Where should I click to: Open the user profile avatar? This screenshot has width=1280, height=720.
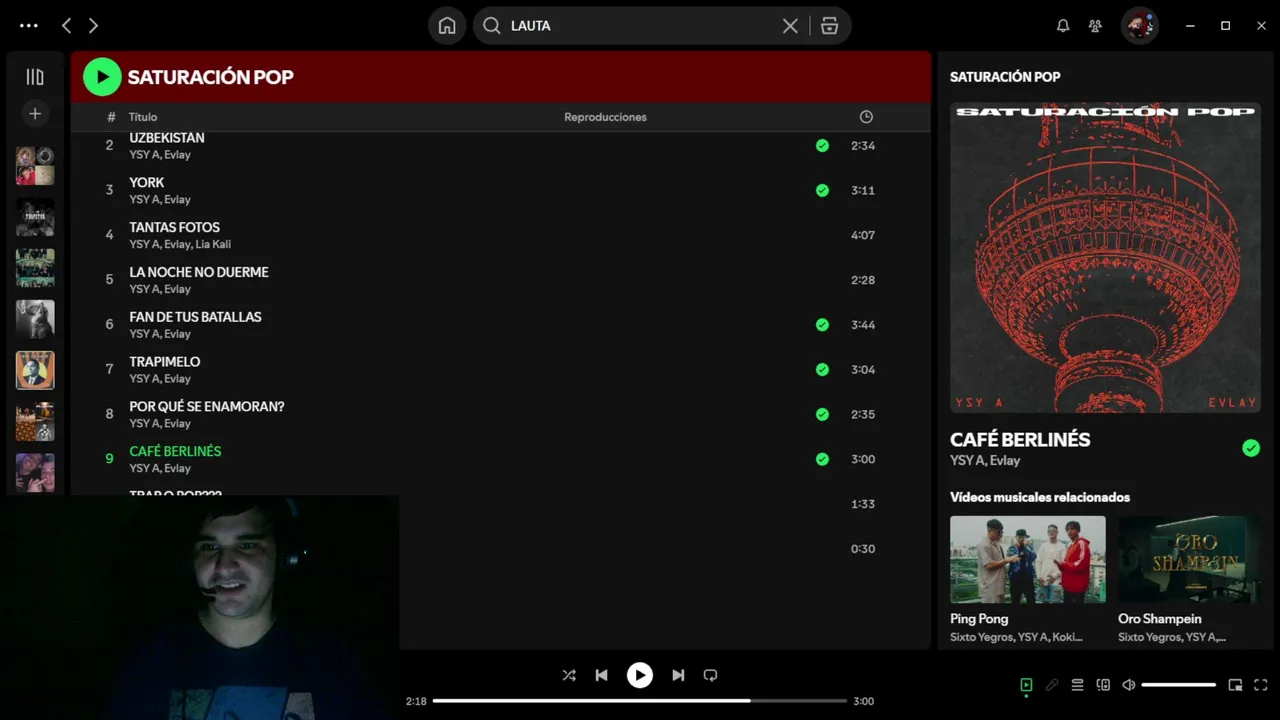click(x=1140, y=26)
